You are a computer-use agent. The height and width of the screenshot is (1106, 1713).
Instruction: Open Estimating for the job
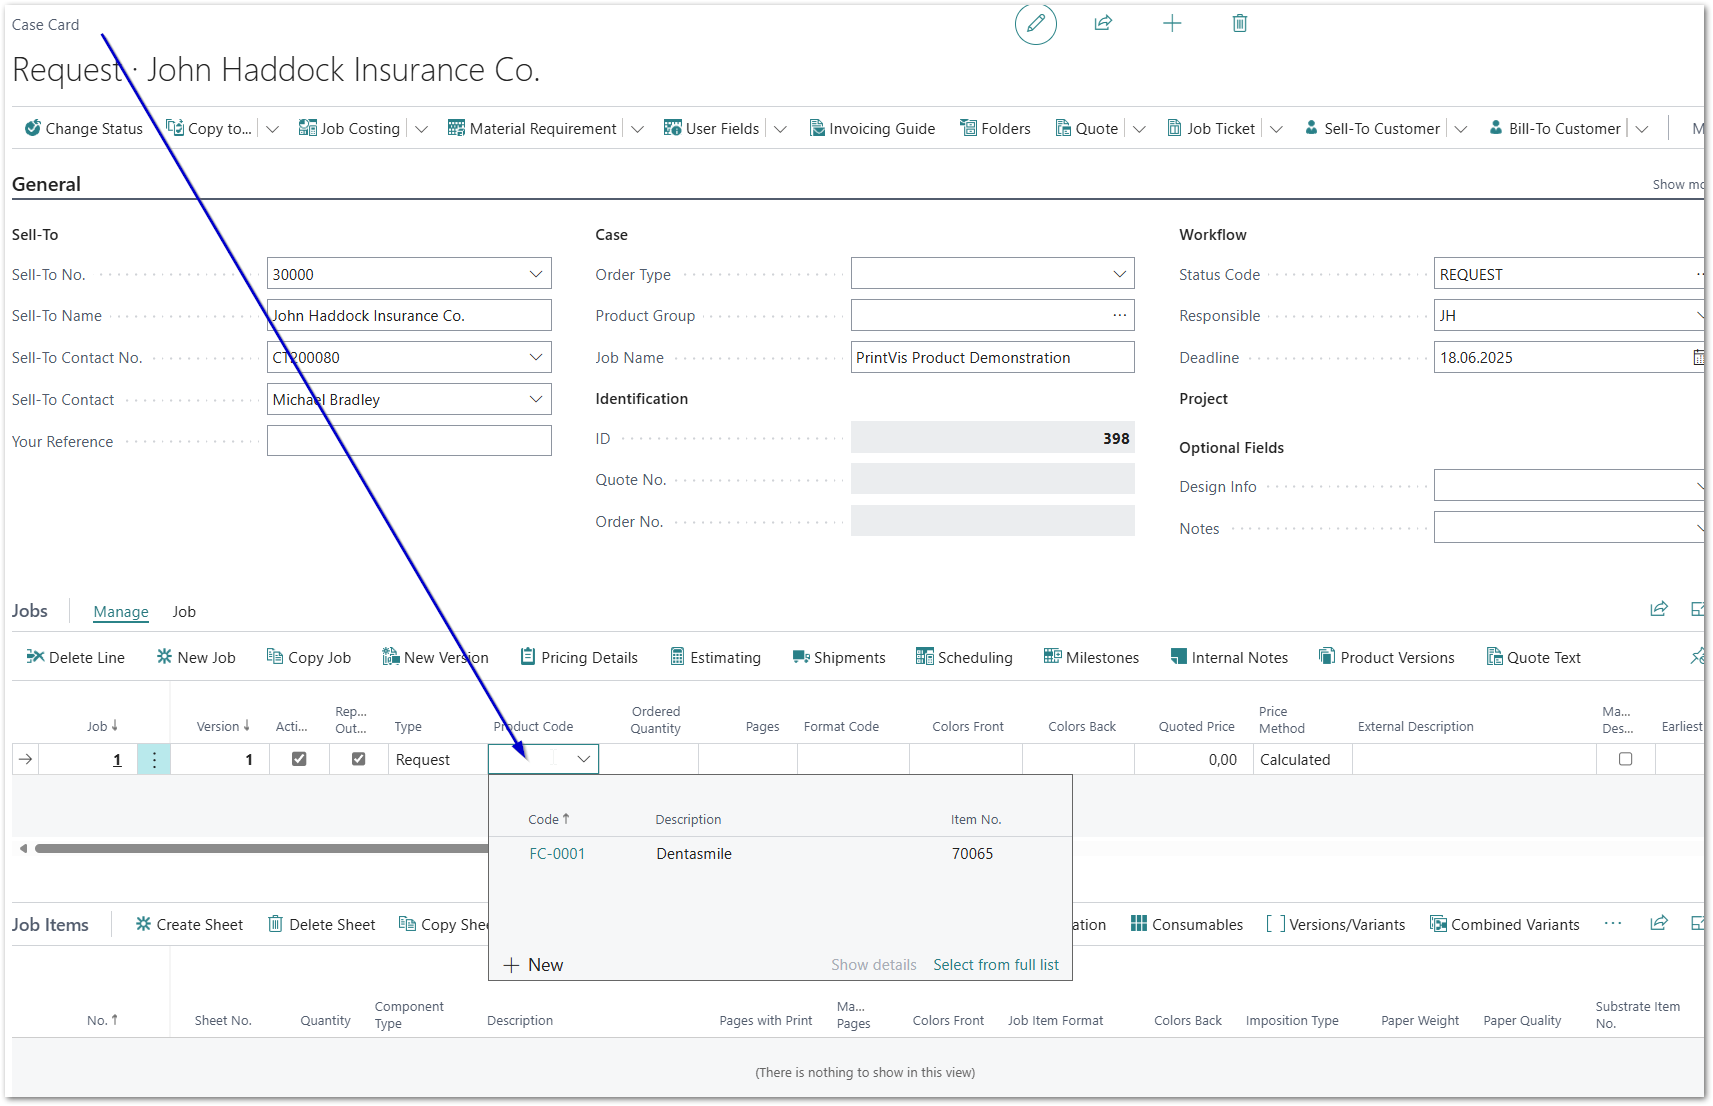click(x=715, y=658)
